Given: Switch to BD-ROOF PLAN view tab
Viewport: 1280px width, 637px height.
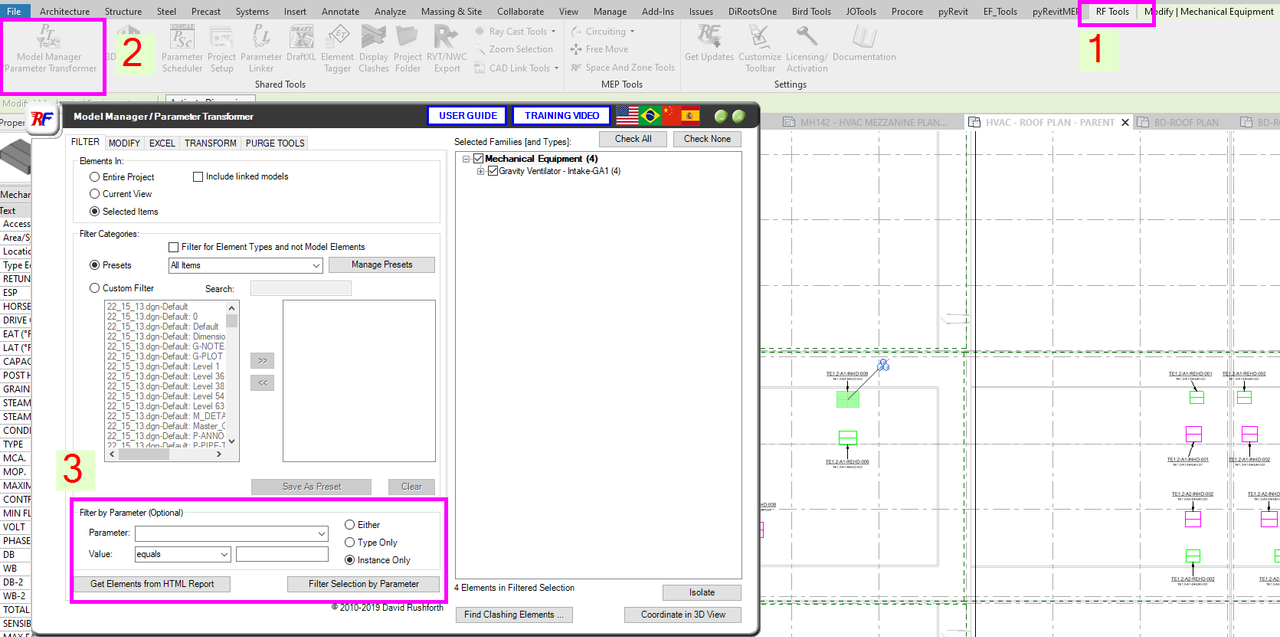Looking at the screenshot, I should (x=1186, y=123).
